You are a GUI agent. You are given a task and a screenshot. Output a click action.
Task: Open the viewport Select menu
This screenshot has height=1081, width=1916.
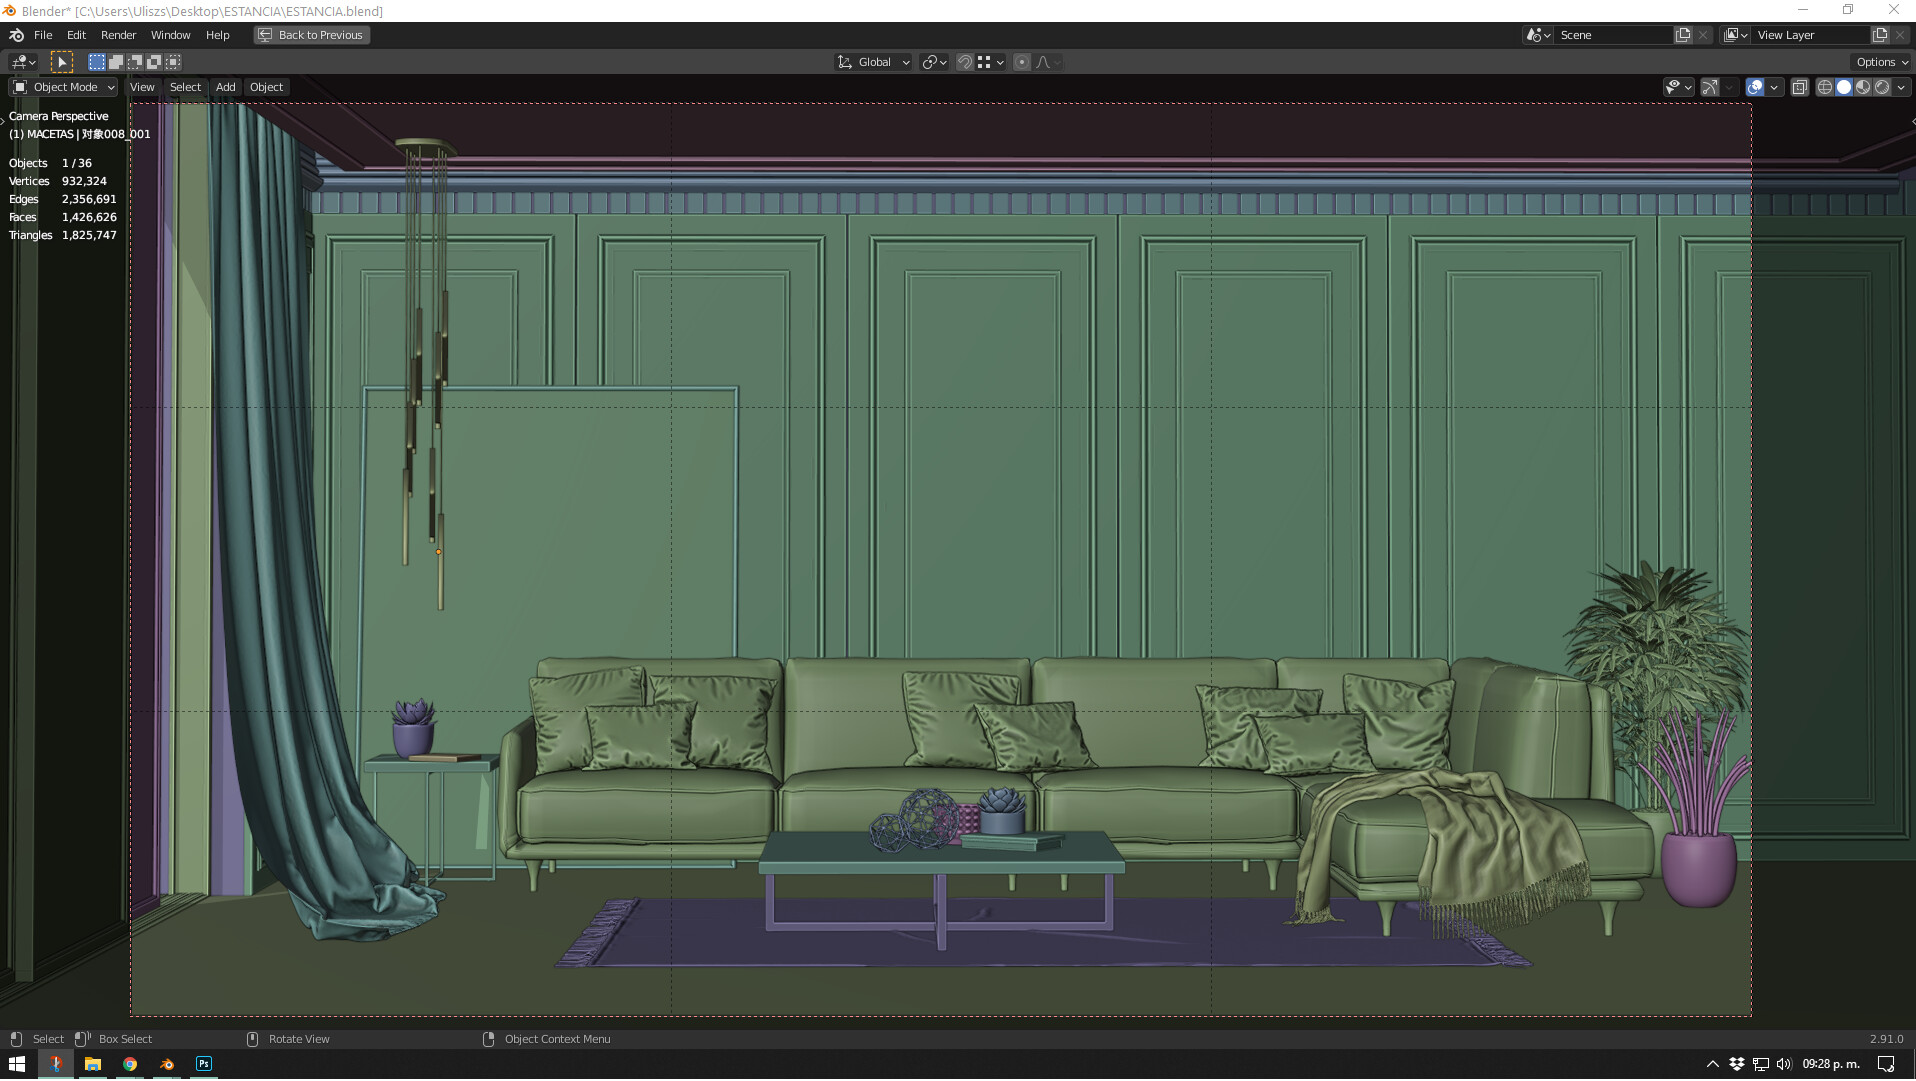(x=185, y=87)
